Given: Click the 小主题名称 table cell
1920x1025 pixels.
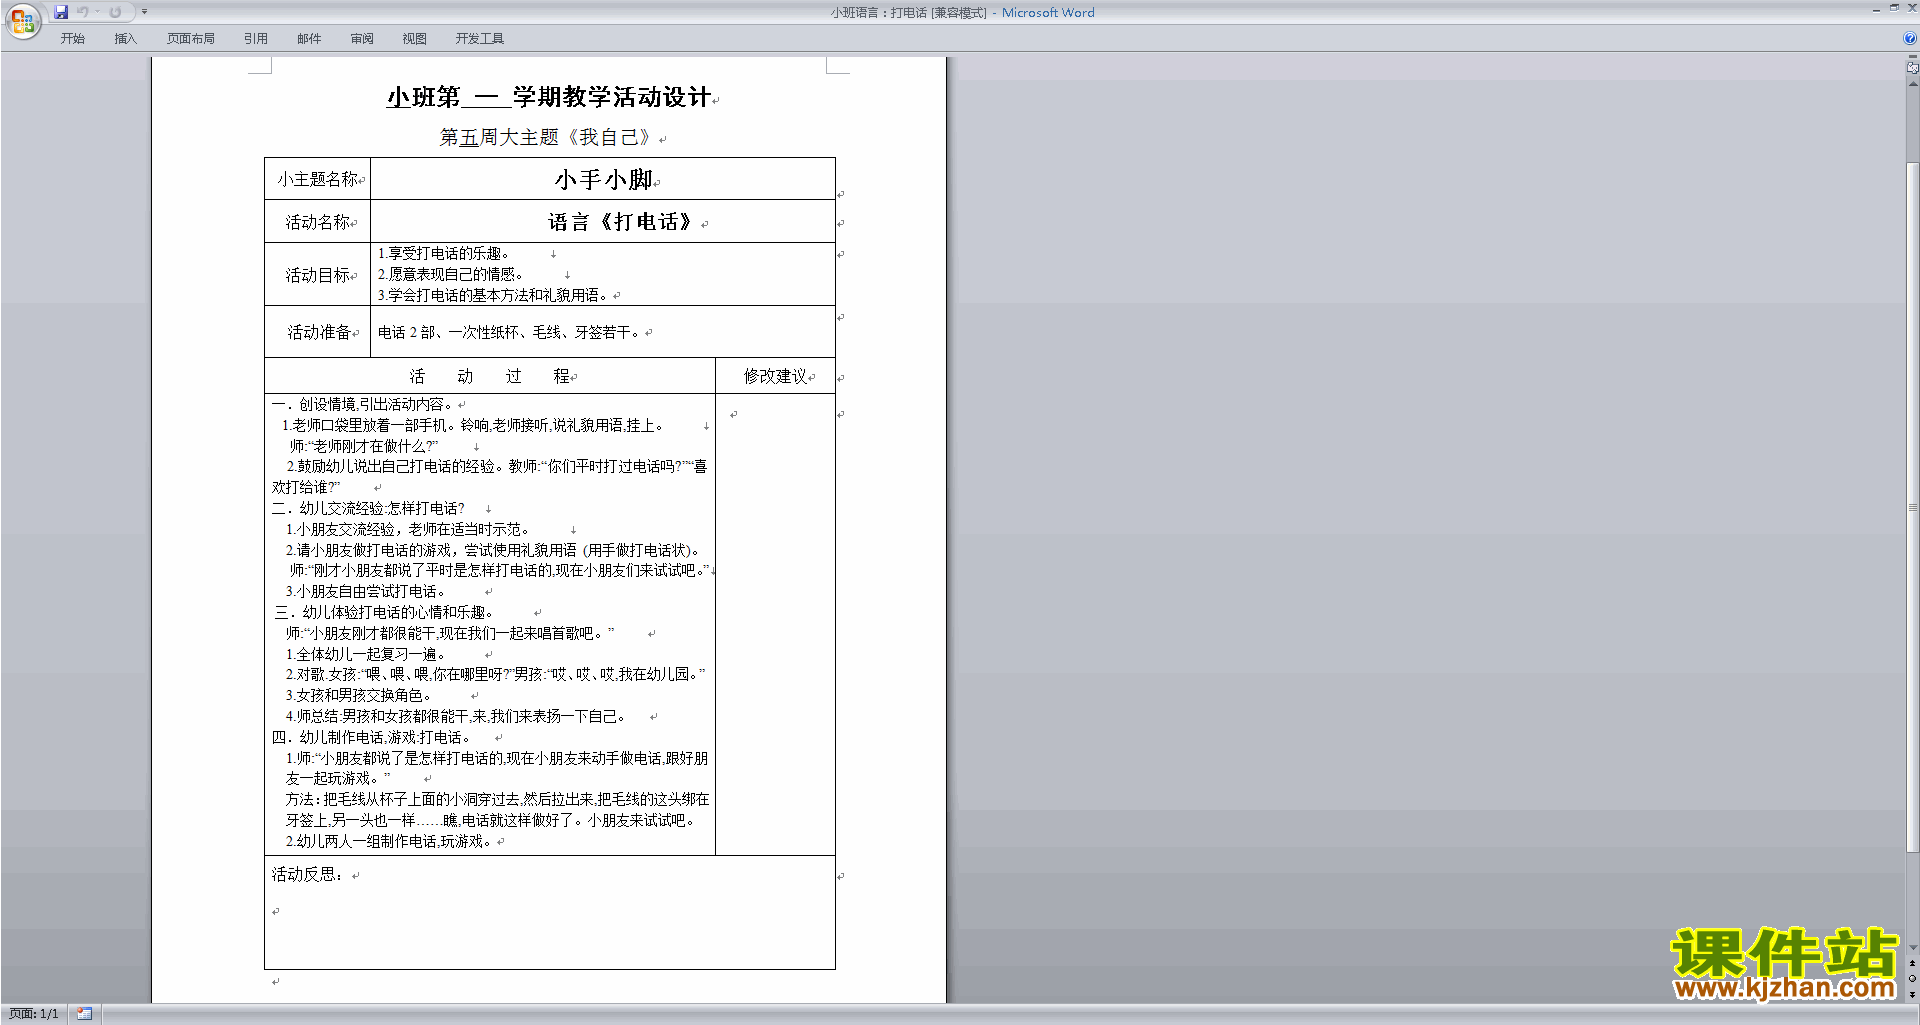Looking at the screenshot, I should [x=317, y=179].
